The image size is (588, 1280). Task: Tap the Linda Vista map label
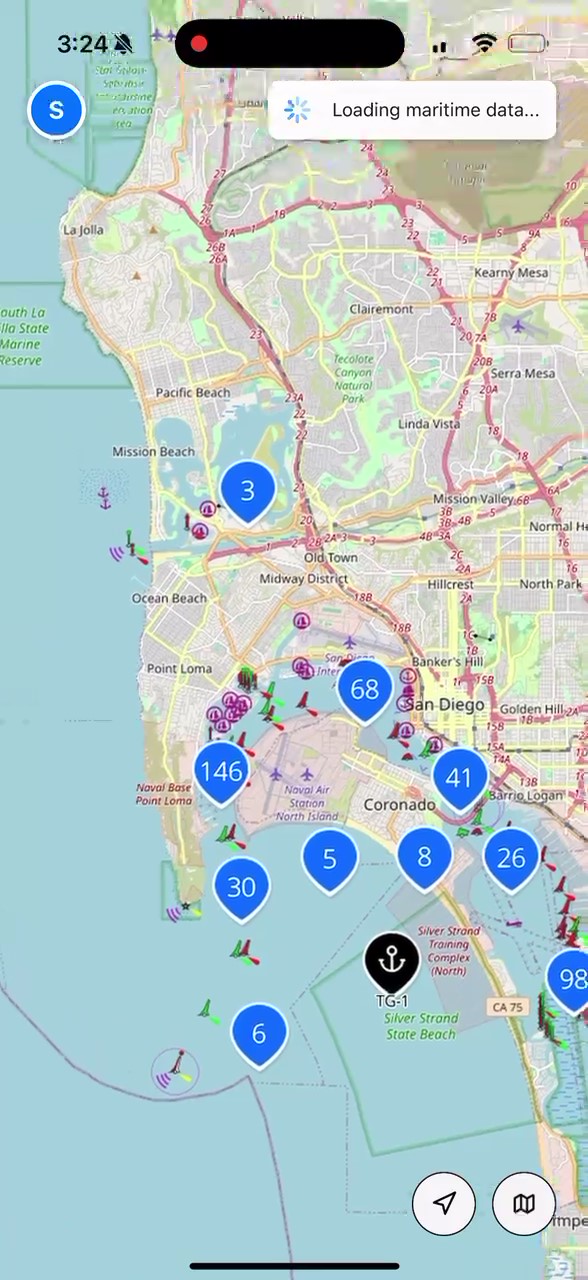pos(429,424)
